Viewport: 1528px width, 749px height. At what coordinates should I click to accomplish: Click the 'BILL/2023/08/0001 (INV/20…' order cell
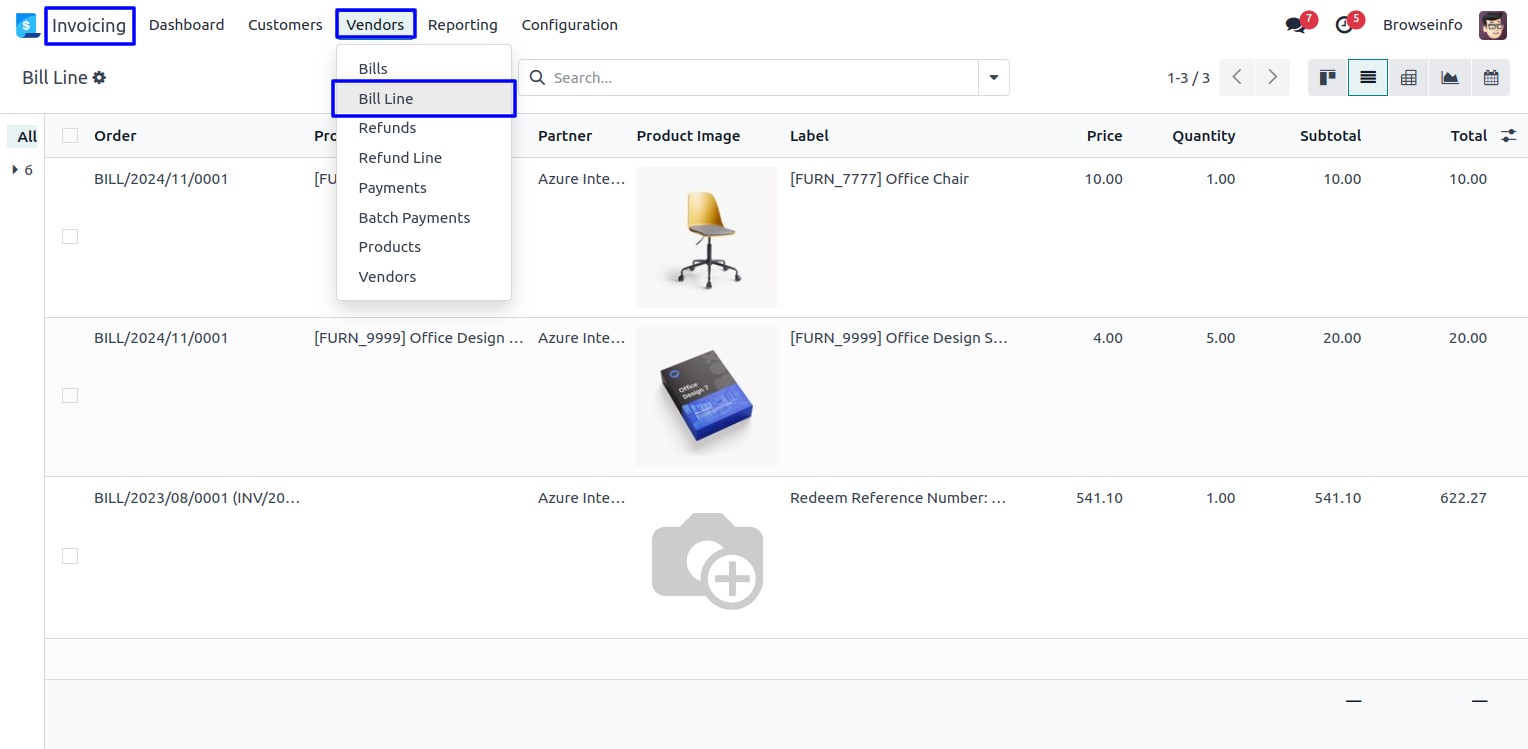point(197,498)
